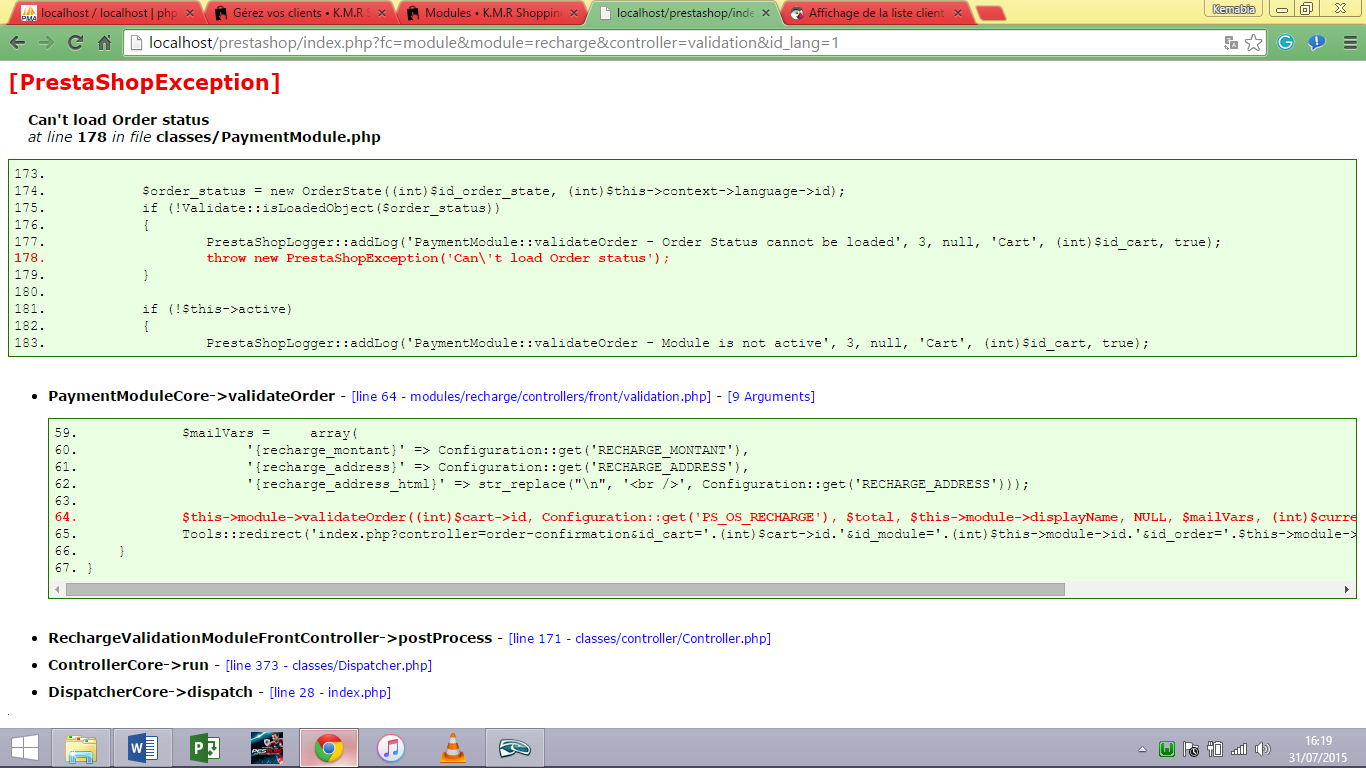Open the line 64 validation.php link

click(x=531, y=397)
